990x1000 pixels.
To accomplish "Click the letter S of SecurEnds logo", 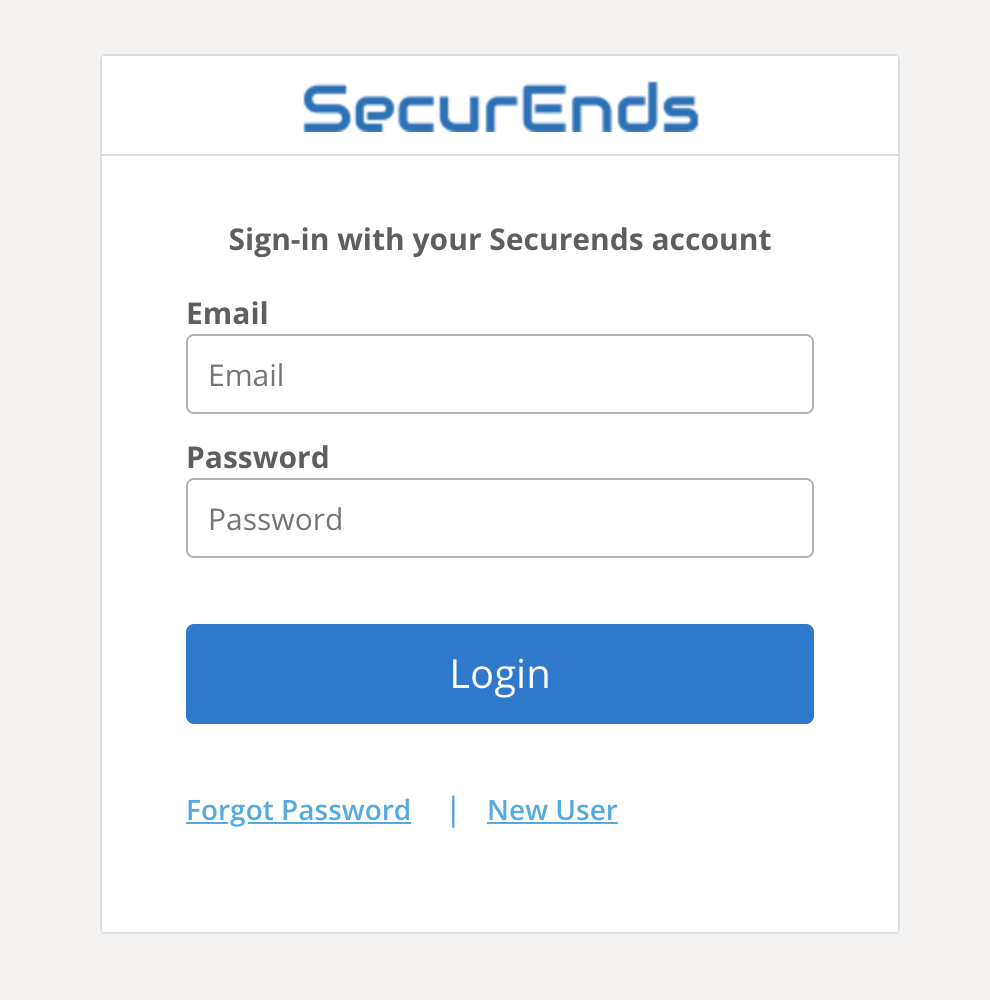I will pos(325,110).
